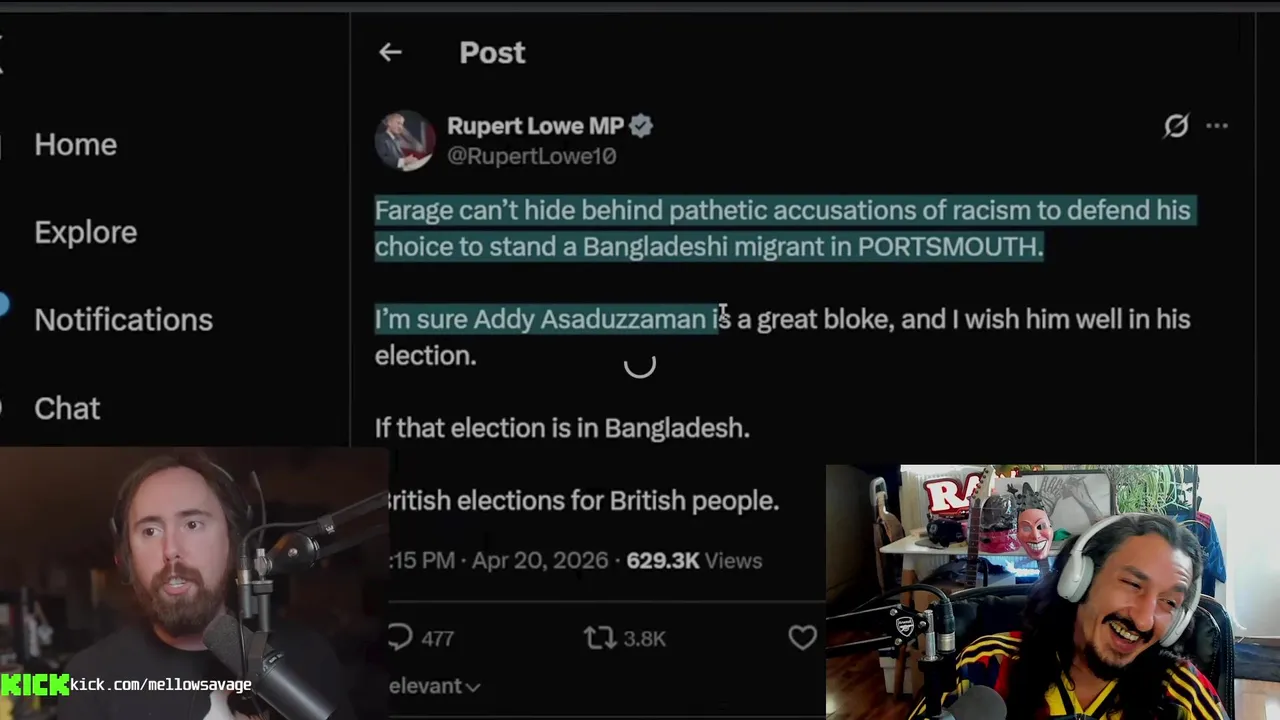Click the Post page heading
Viewport: 1280px width, 720px height.
point(492,53)
